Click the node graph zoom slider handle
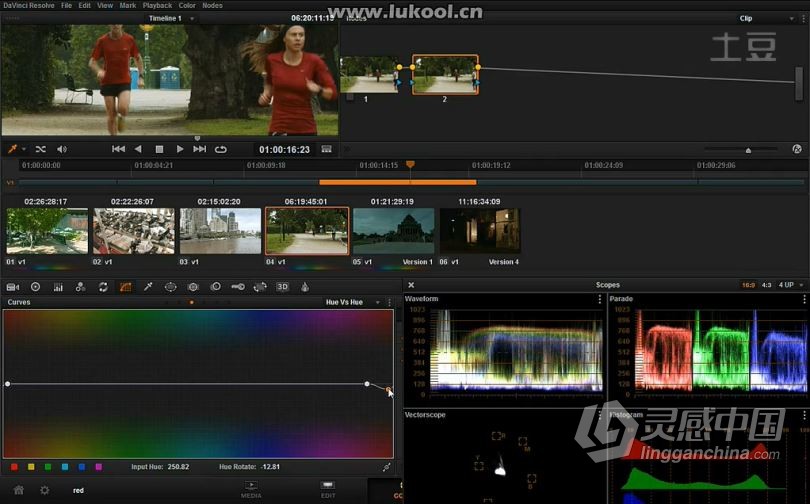The width and height of the screenshot is (810, 504). 748,150
